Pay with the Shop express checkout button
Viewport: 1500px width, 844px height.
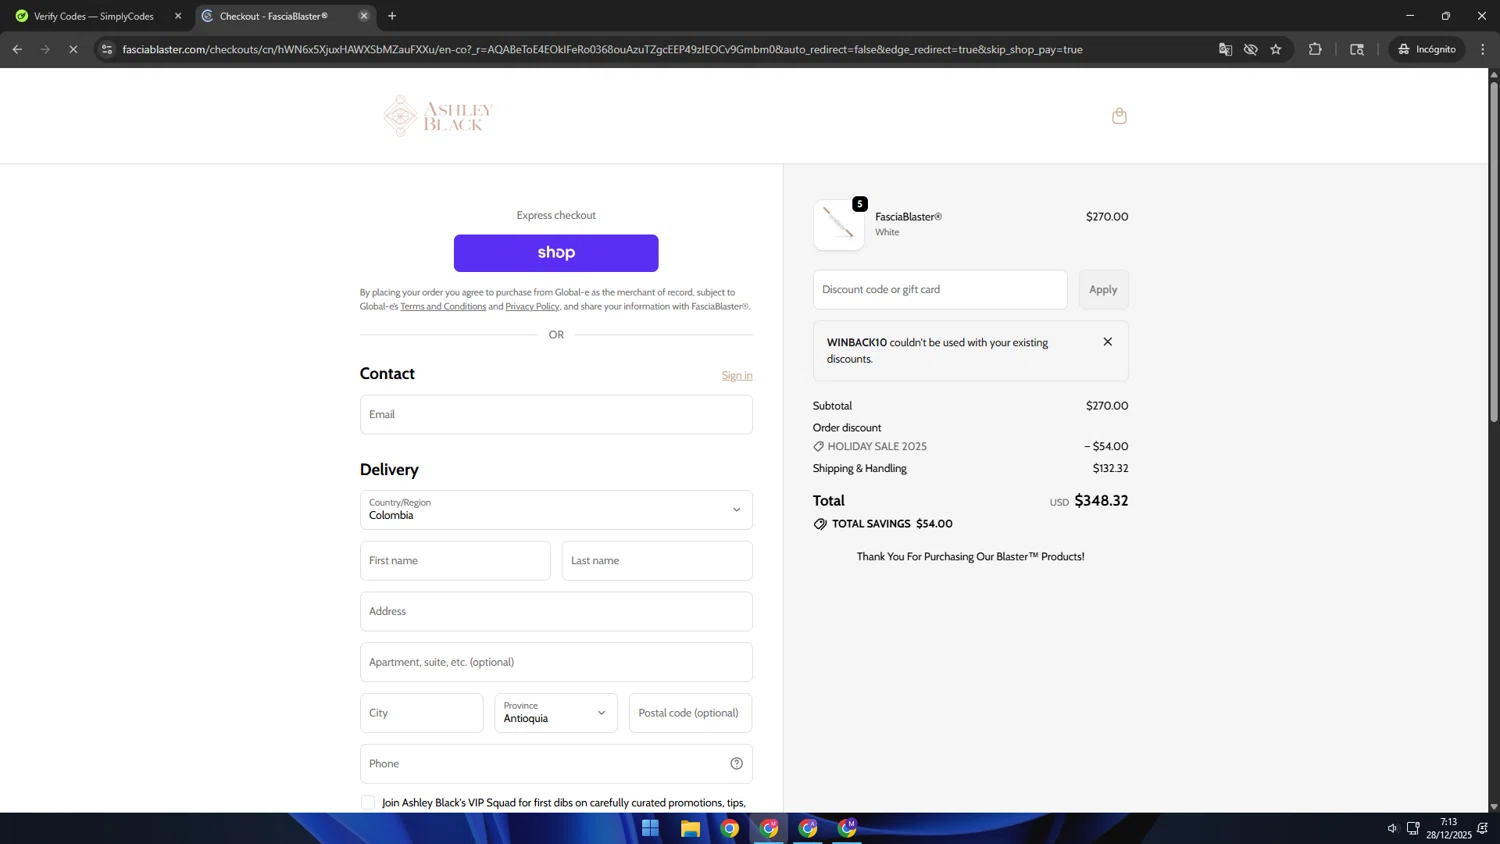pos(556,253)
